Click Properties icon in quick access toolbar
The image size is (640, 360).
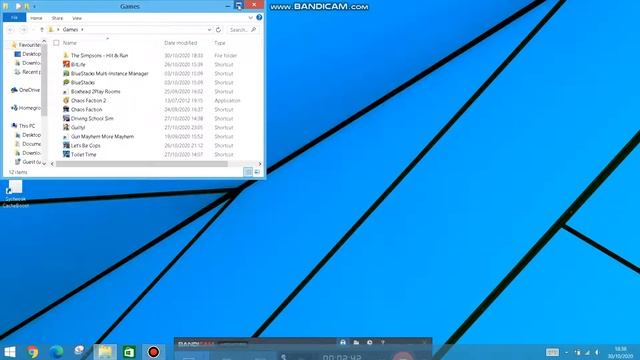coord(18,6)
